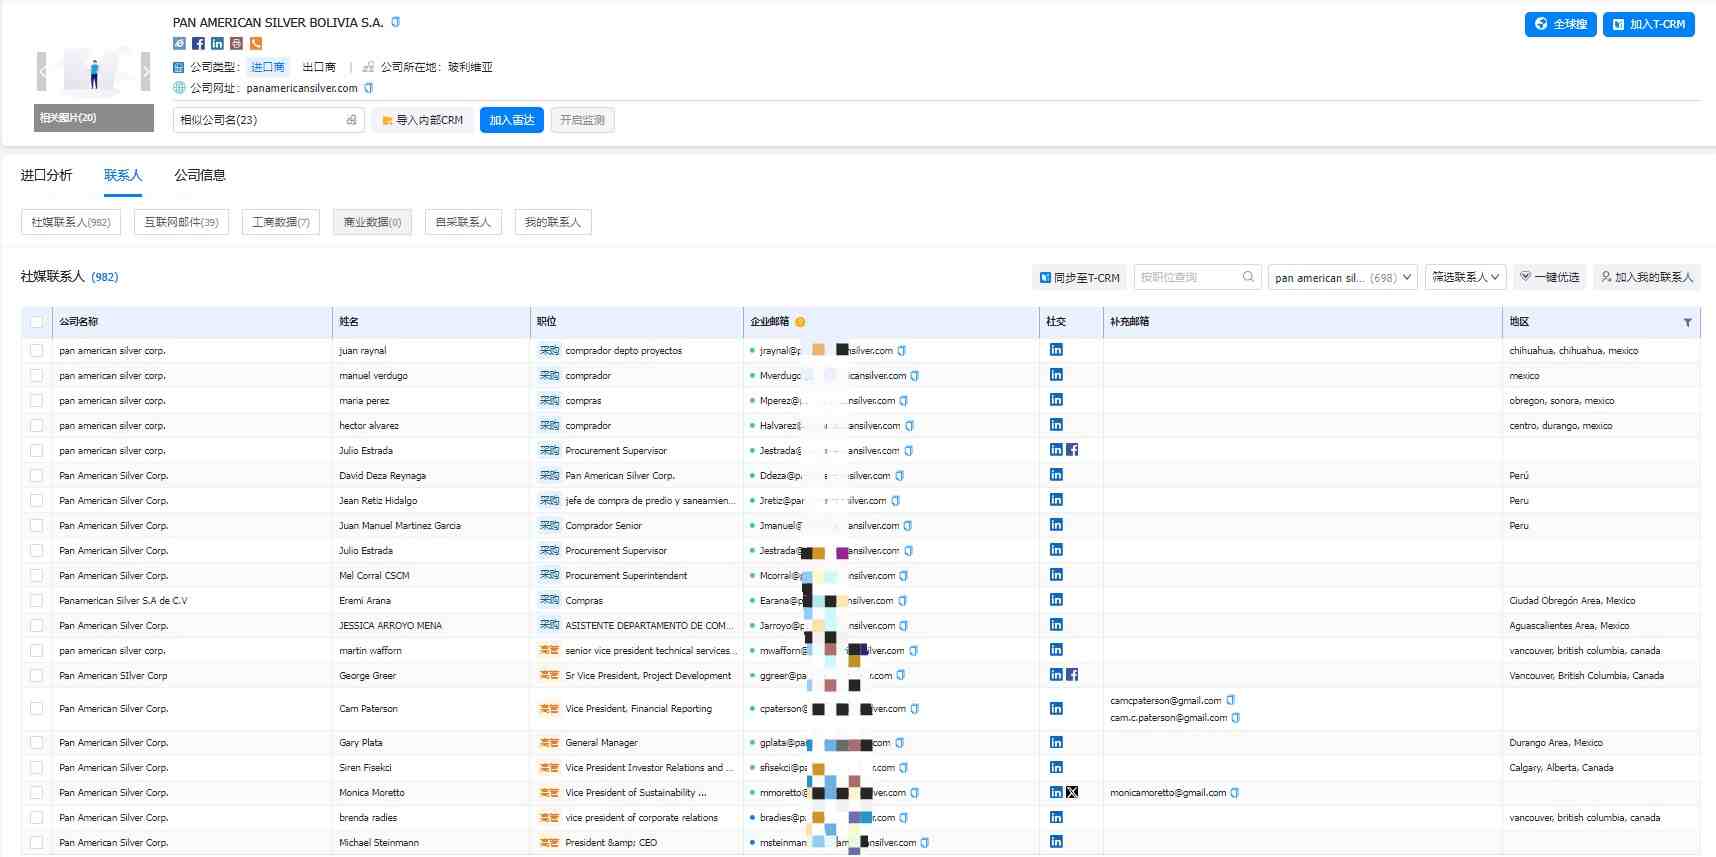Select the 进口商 company type tag
This screenshot has height=857, width=1716.
[x=268, y=67]
